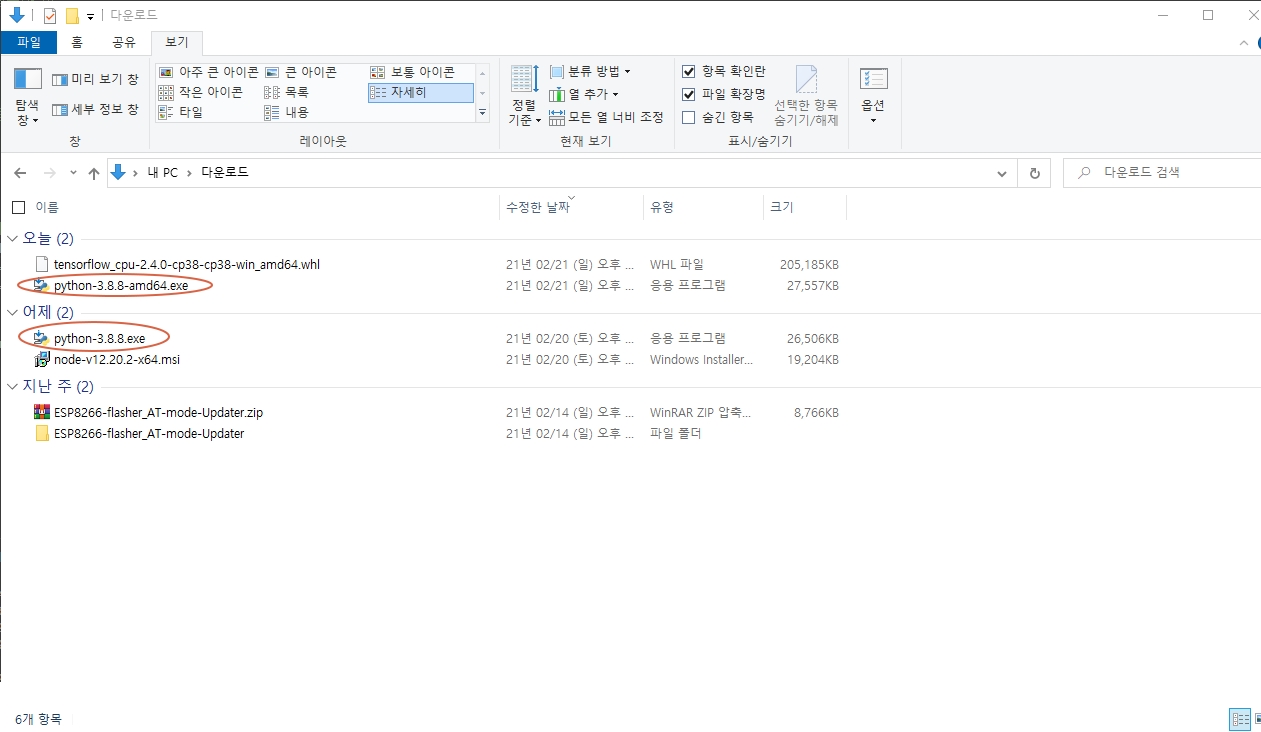This screenshot has height=732, width=1261.
Task: Select 큰 아이콘 layout
Action: [301, 72]
